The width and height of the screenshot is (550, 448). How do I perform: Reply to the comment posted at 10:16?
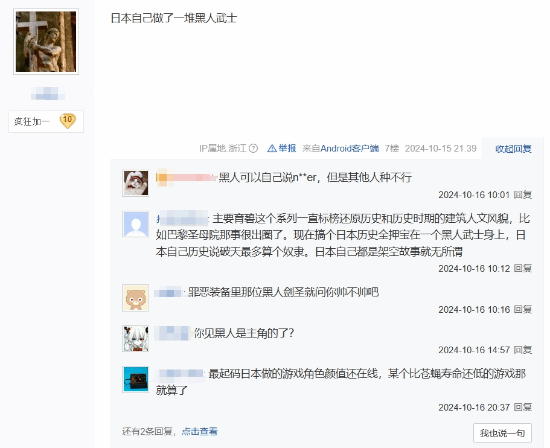pyautogui.click(x=523, y=309)
